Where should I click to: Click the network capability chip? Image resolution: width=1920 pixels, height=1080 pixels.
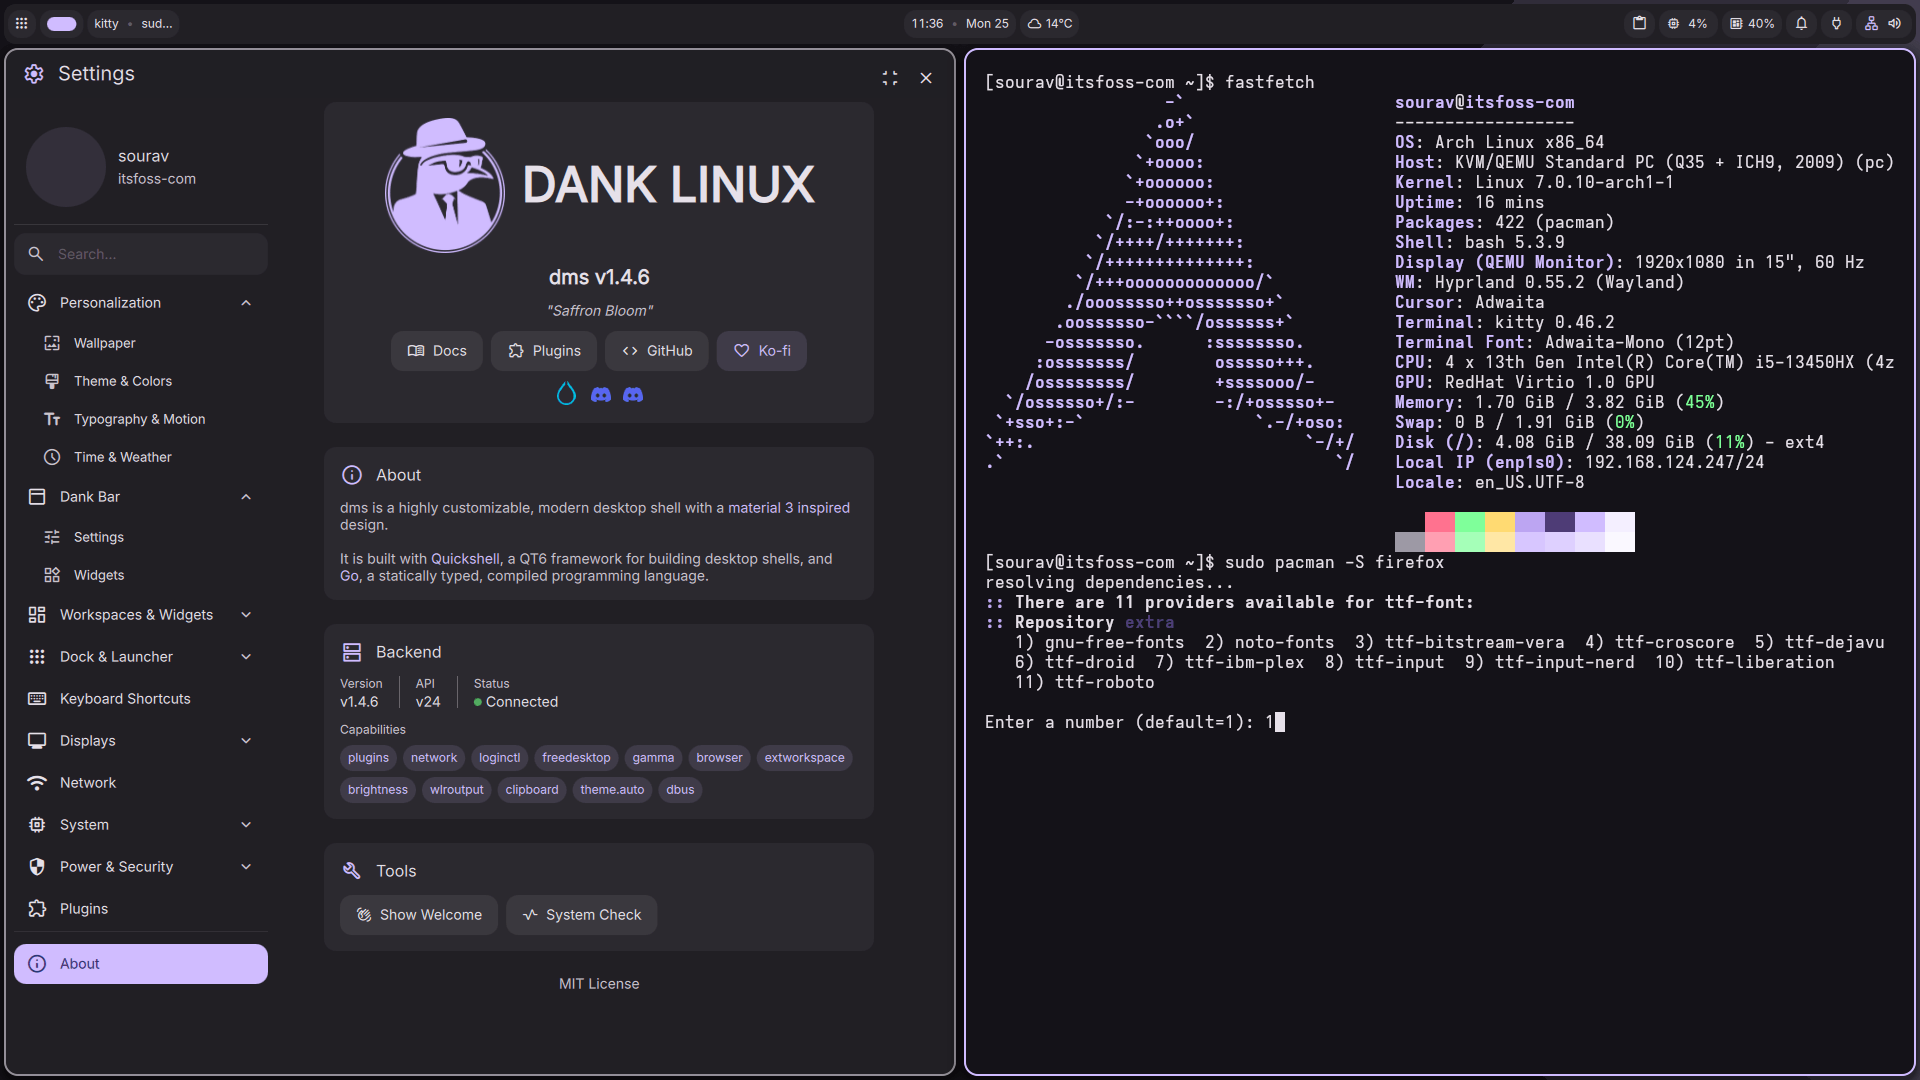[434, 758]
